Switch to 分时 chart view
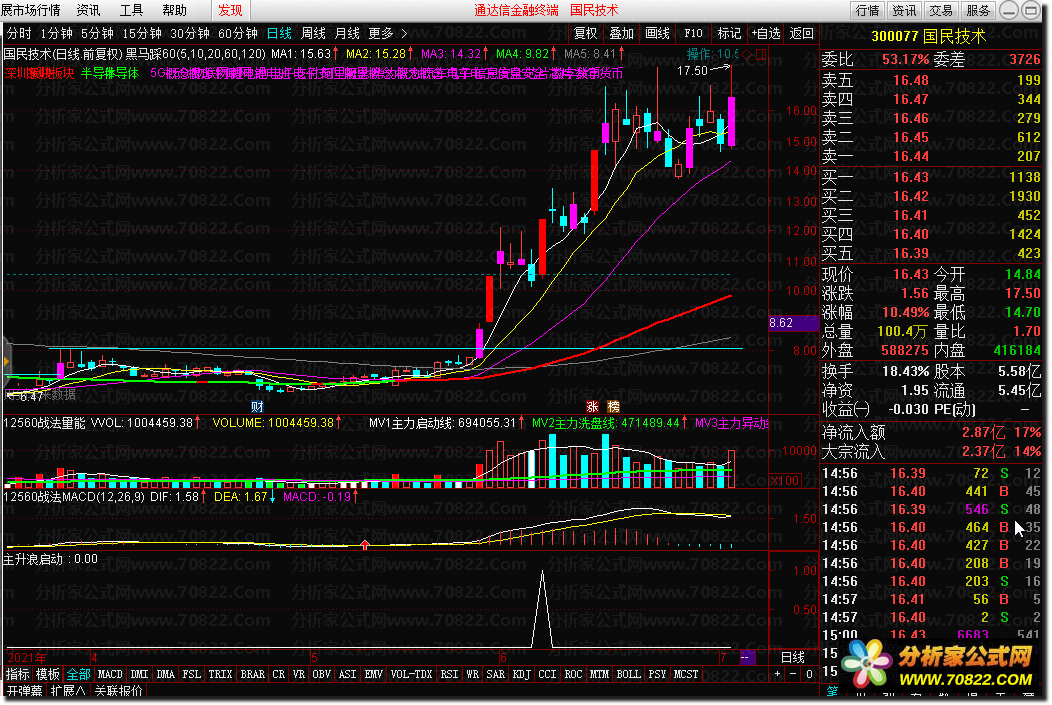 [x=19, y=34]
